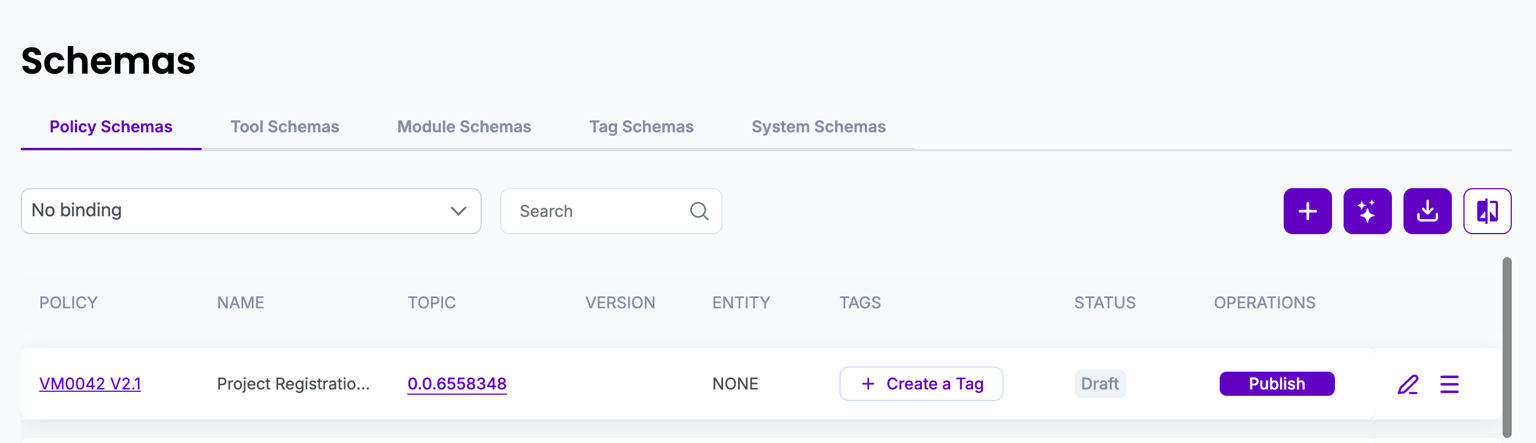Open the VM0042 V2.1 policy link
Screen dimensions: 1536x443
90,384
